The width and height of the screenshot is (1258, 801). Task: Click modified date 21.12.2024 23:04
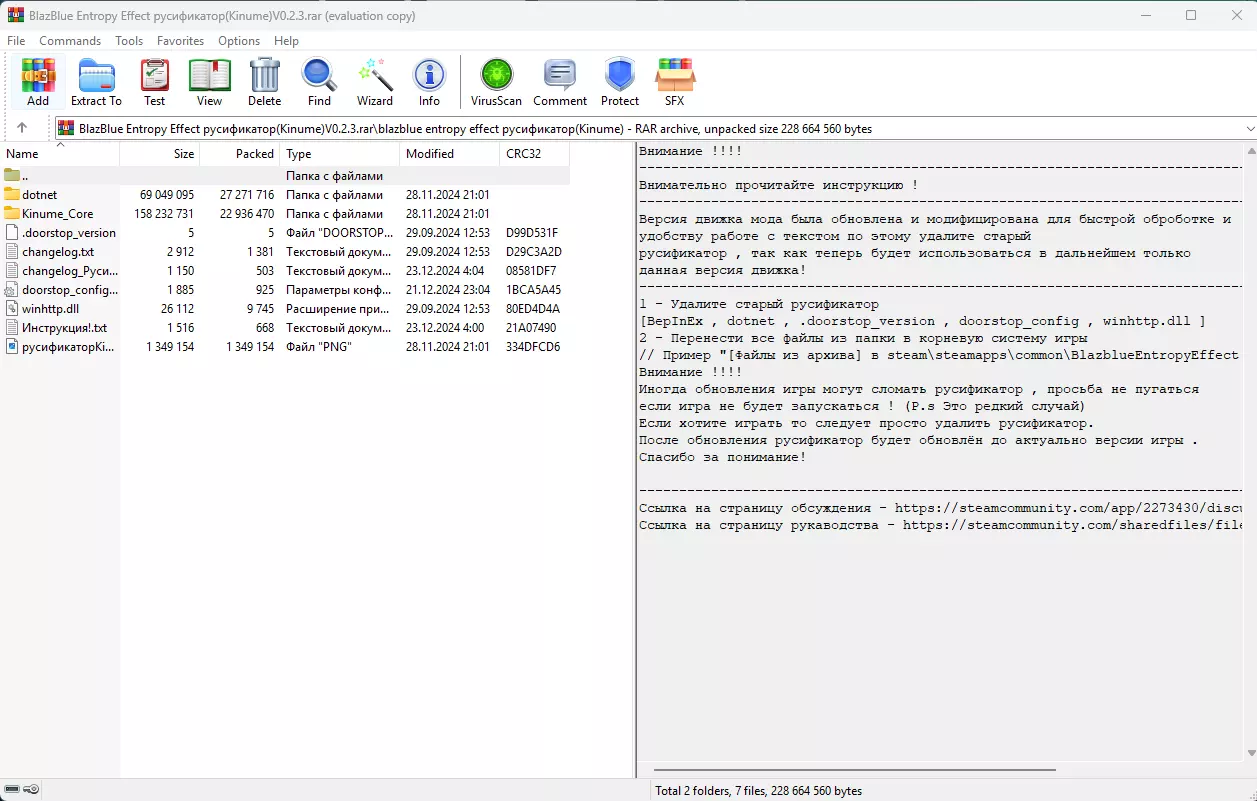coord(448,289)
